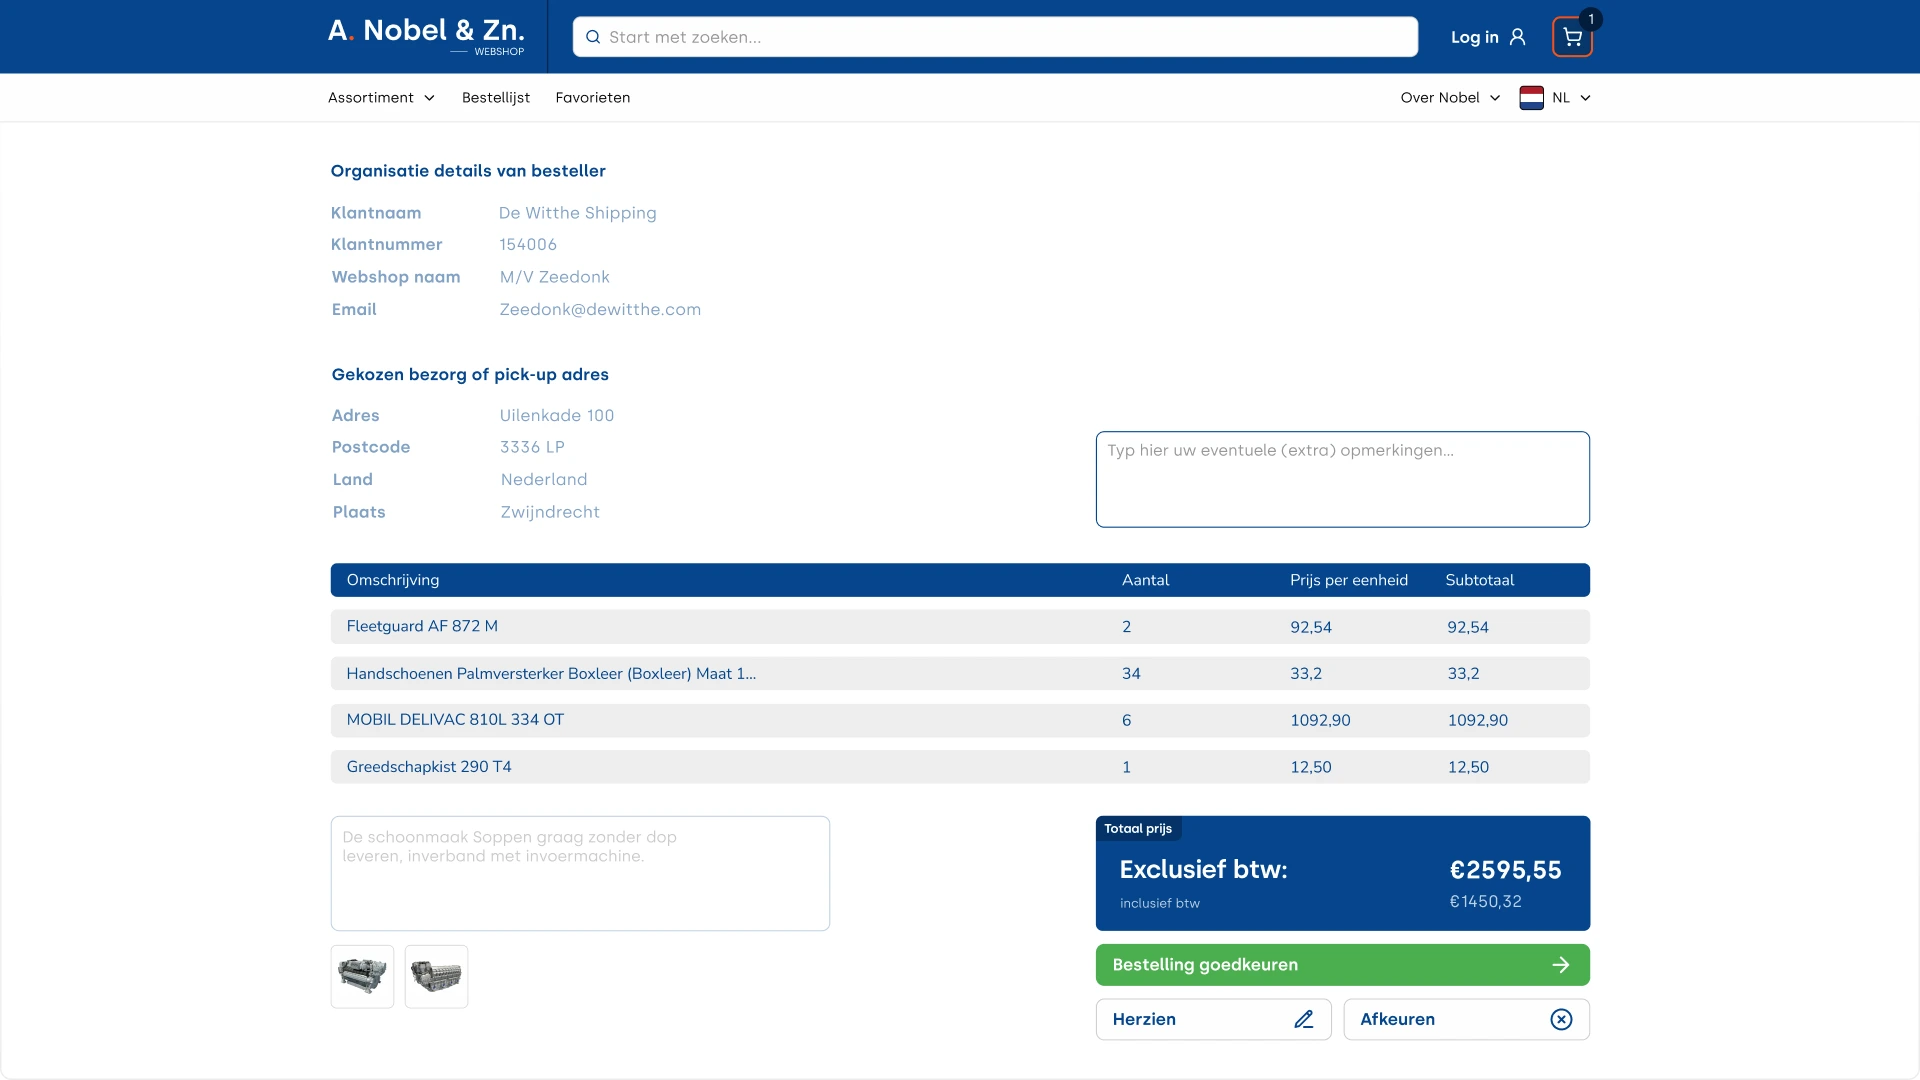Go to Favorieten in the navigation
This screenshot has height=1080, width=1920.
[593, 98]
